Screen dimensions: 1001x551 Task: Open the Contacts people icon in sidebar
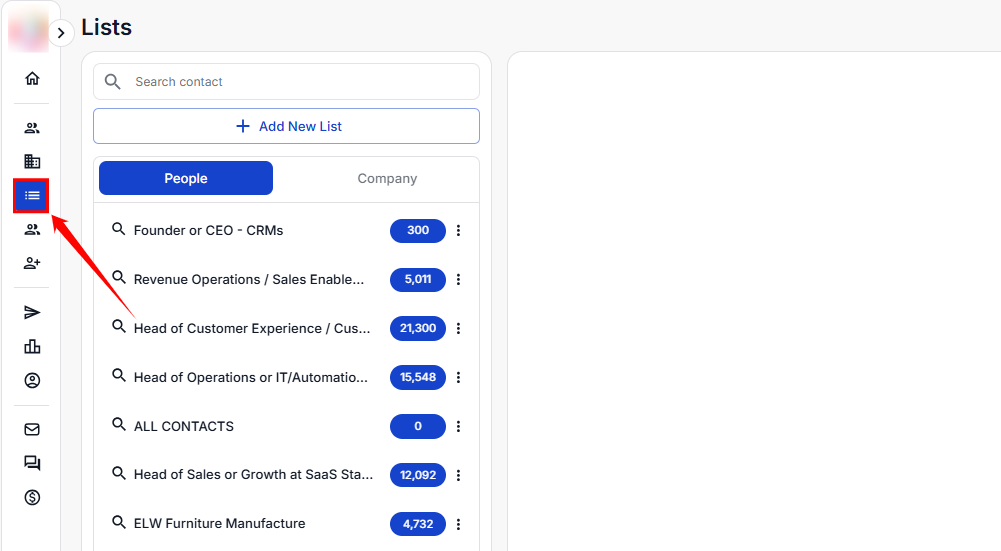coord(32,128)
